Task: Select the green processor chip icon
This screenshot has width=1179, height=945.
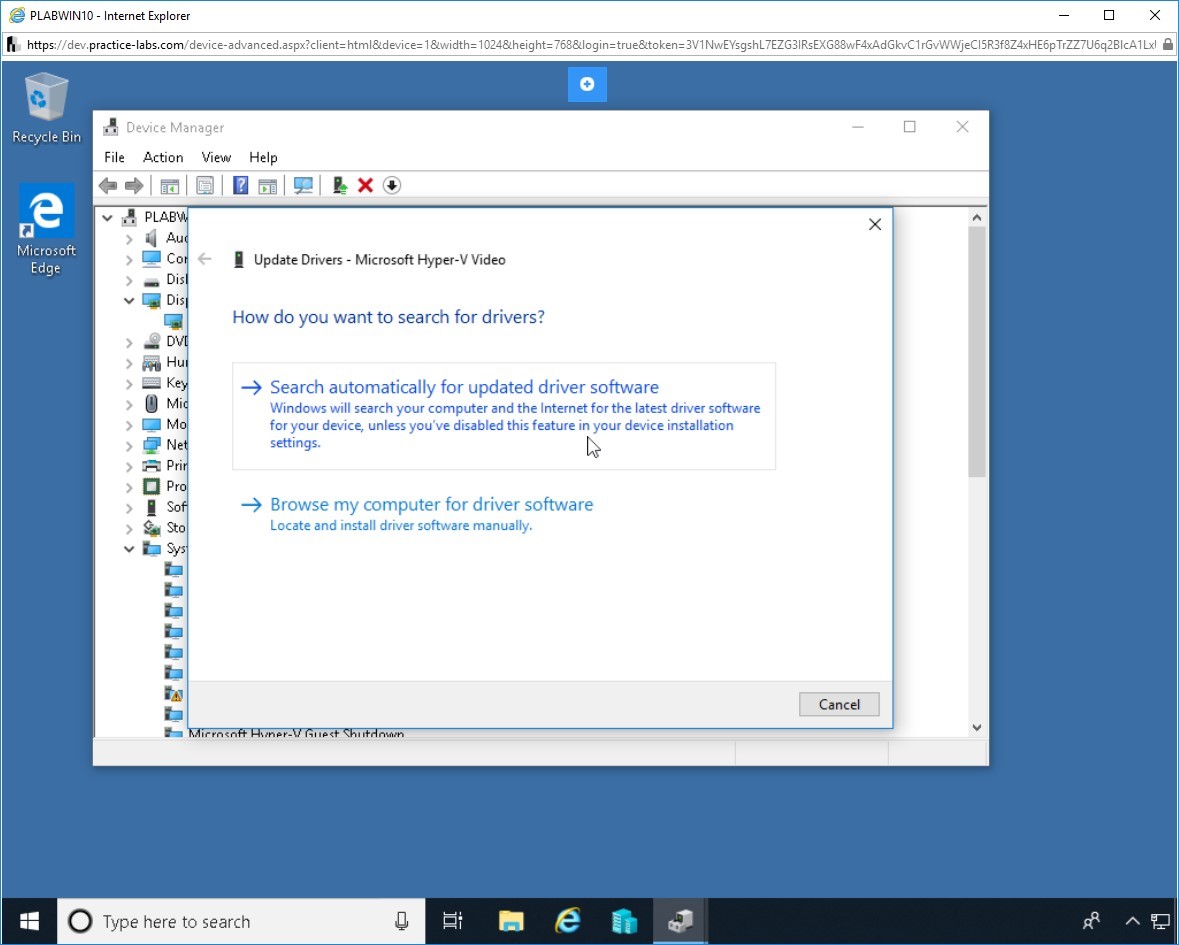Action: tap(152, 486)
